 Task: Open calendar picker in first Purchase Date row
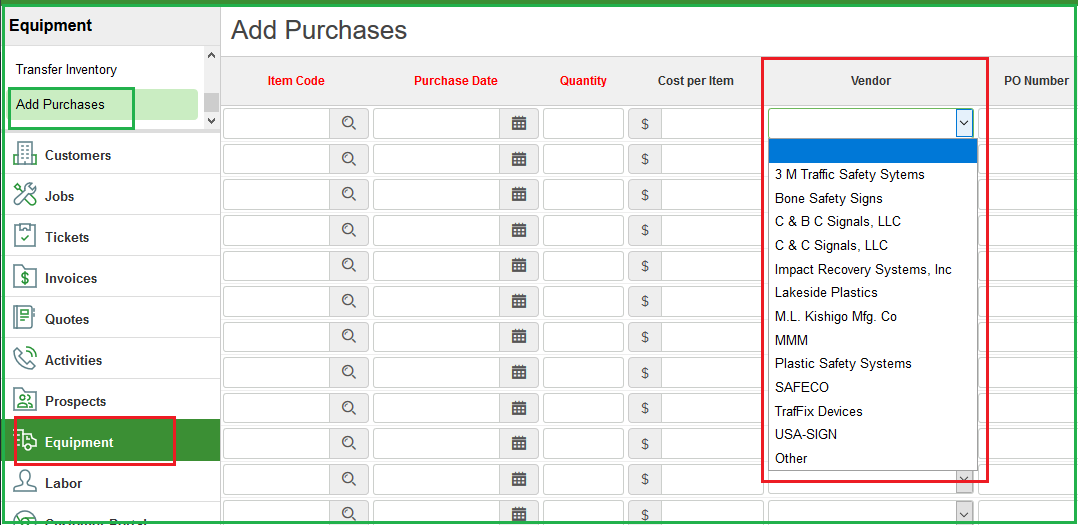tap(518, 123)
